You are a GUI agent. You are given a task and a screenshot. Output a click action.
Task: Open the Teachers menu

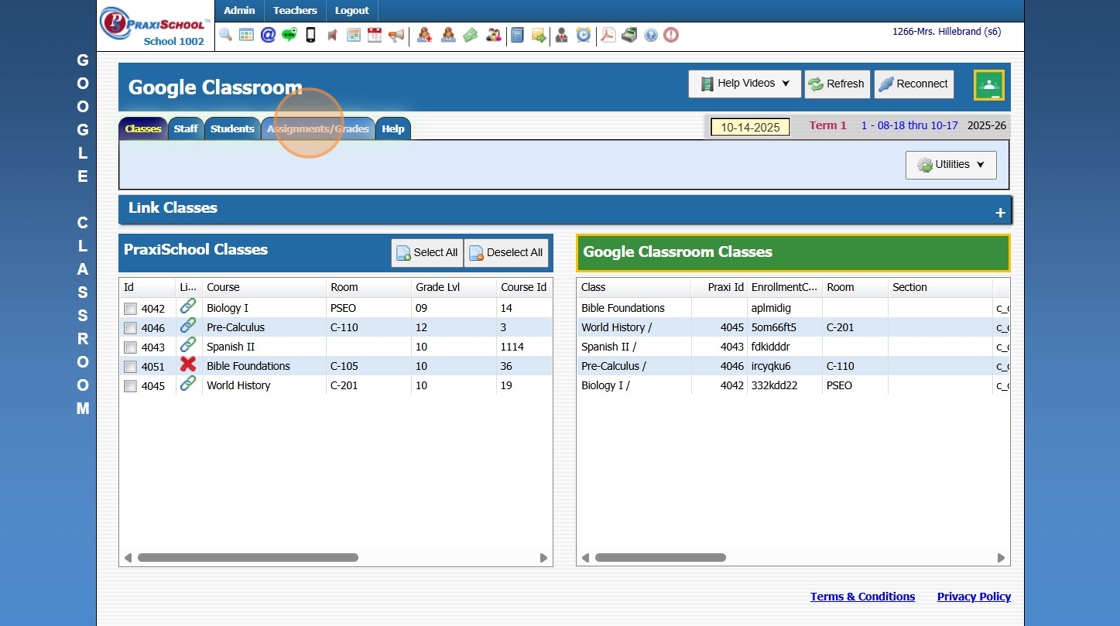[x=295, y=10]
